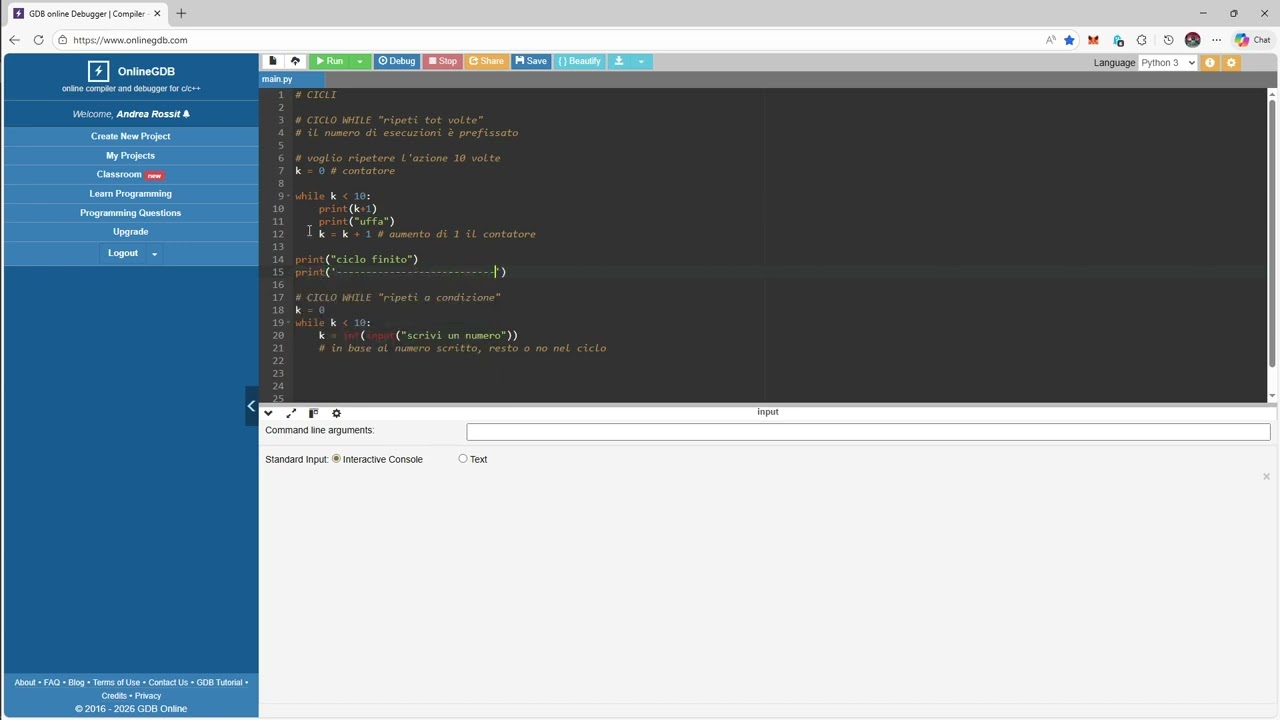Open Learn Programming
Image resolution: width=1280 pixels, height=720 pixels.
[130, 193]
